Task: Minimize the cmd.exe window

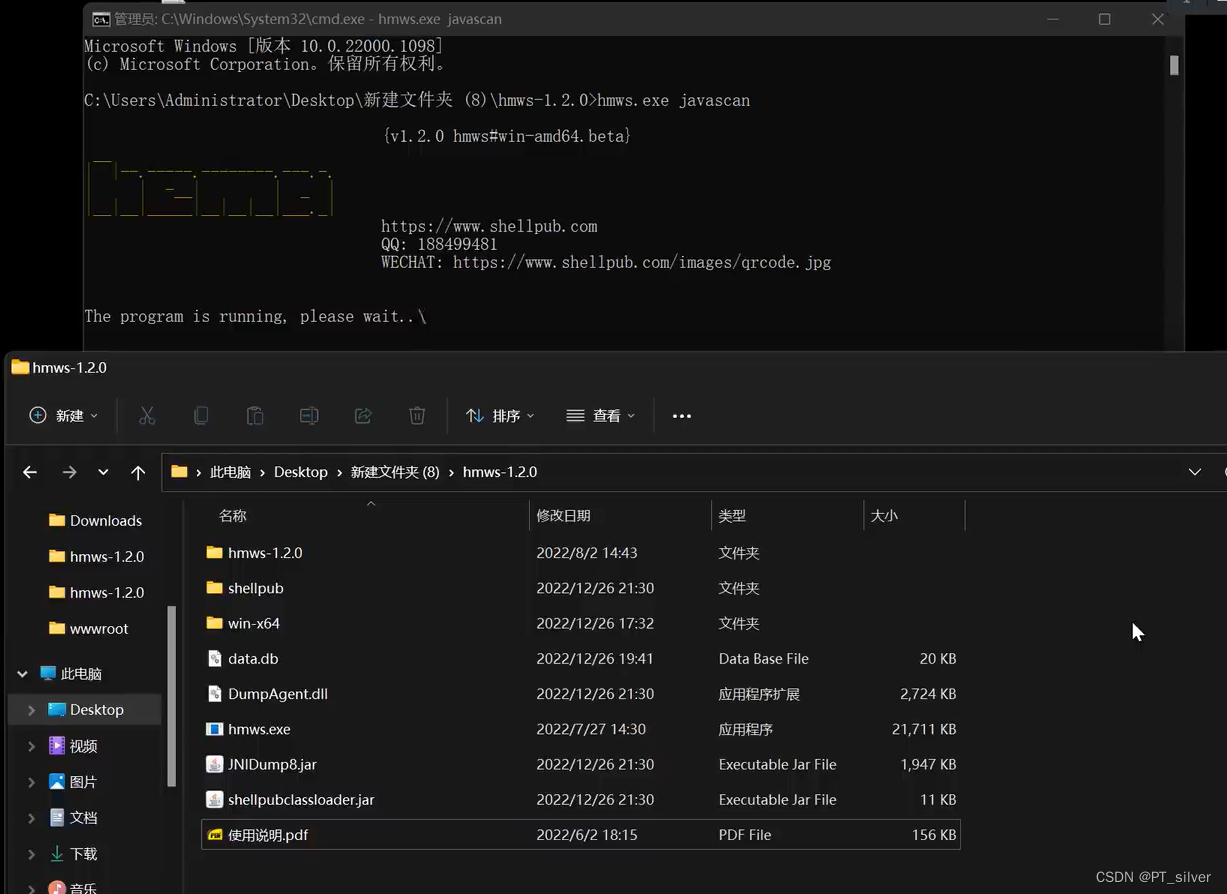Action: (1052, 19)
